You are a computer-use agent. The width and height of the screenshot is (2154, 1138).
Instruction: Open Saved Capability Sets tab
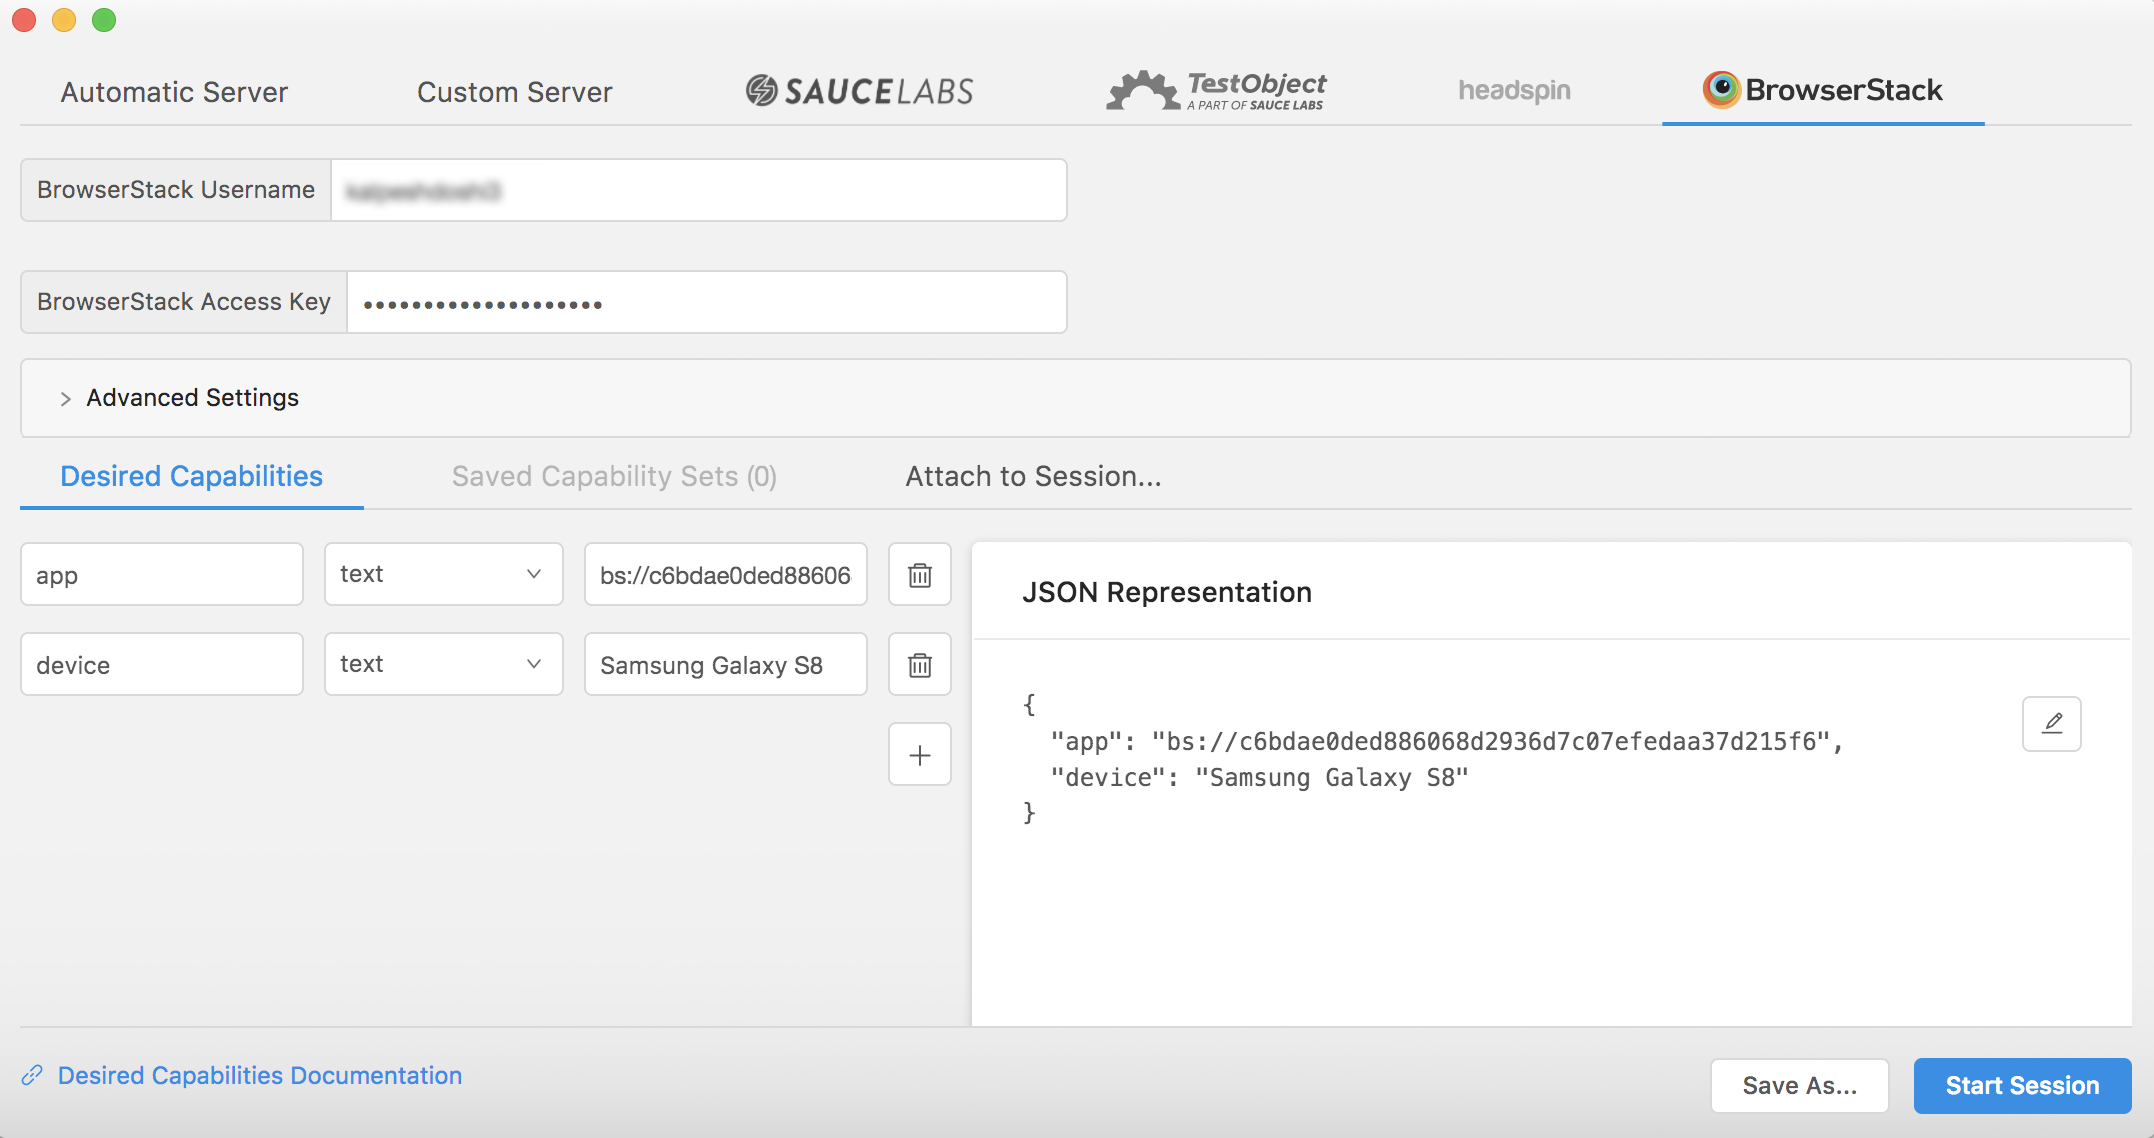[613, 476]
